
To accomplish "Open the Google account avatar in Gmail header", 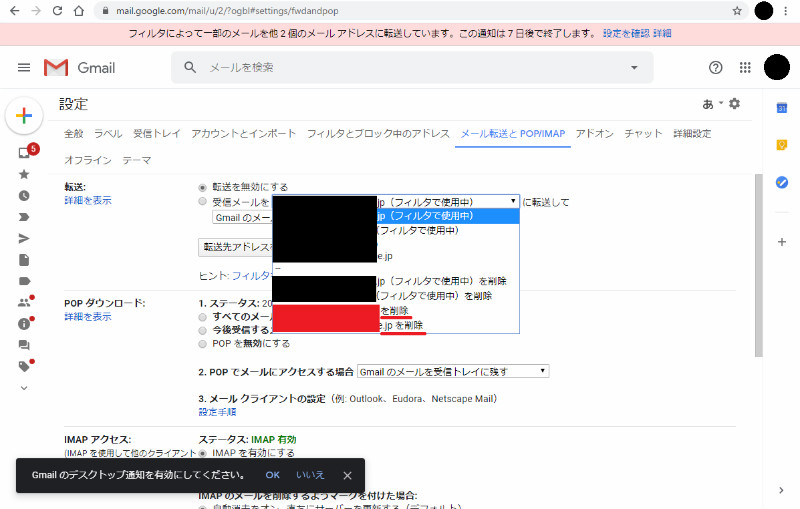I will 777,67.
